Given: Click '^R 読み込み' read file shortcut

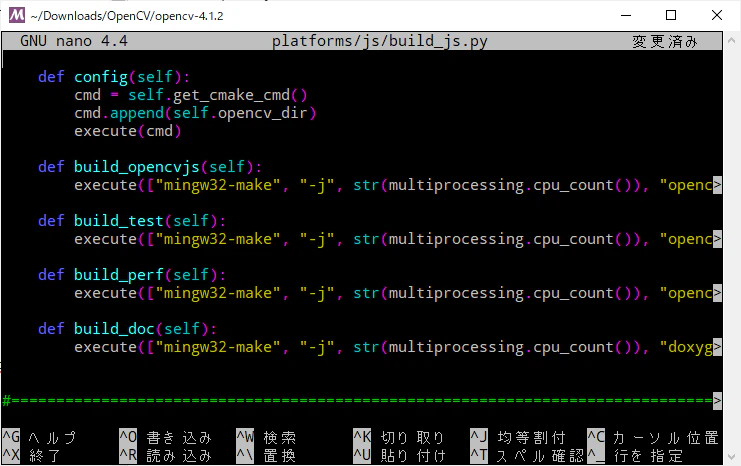Looking at the screenshot, I should point(165,456).
